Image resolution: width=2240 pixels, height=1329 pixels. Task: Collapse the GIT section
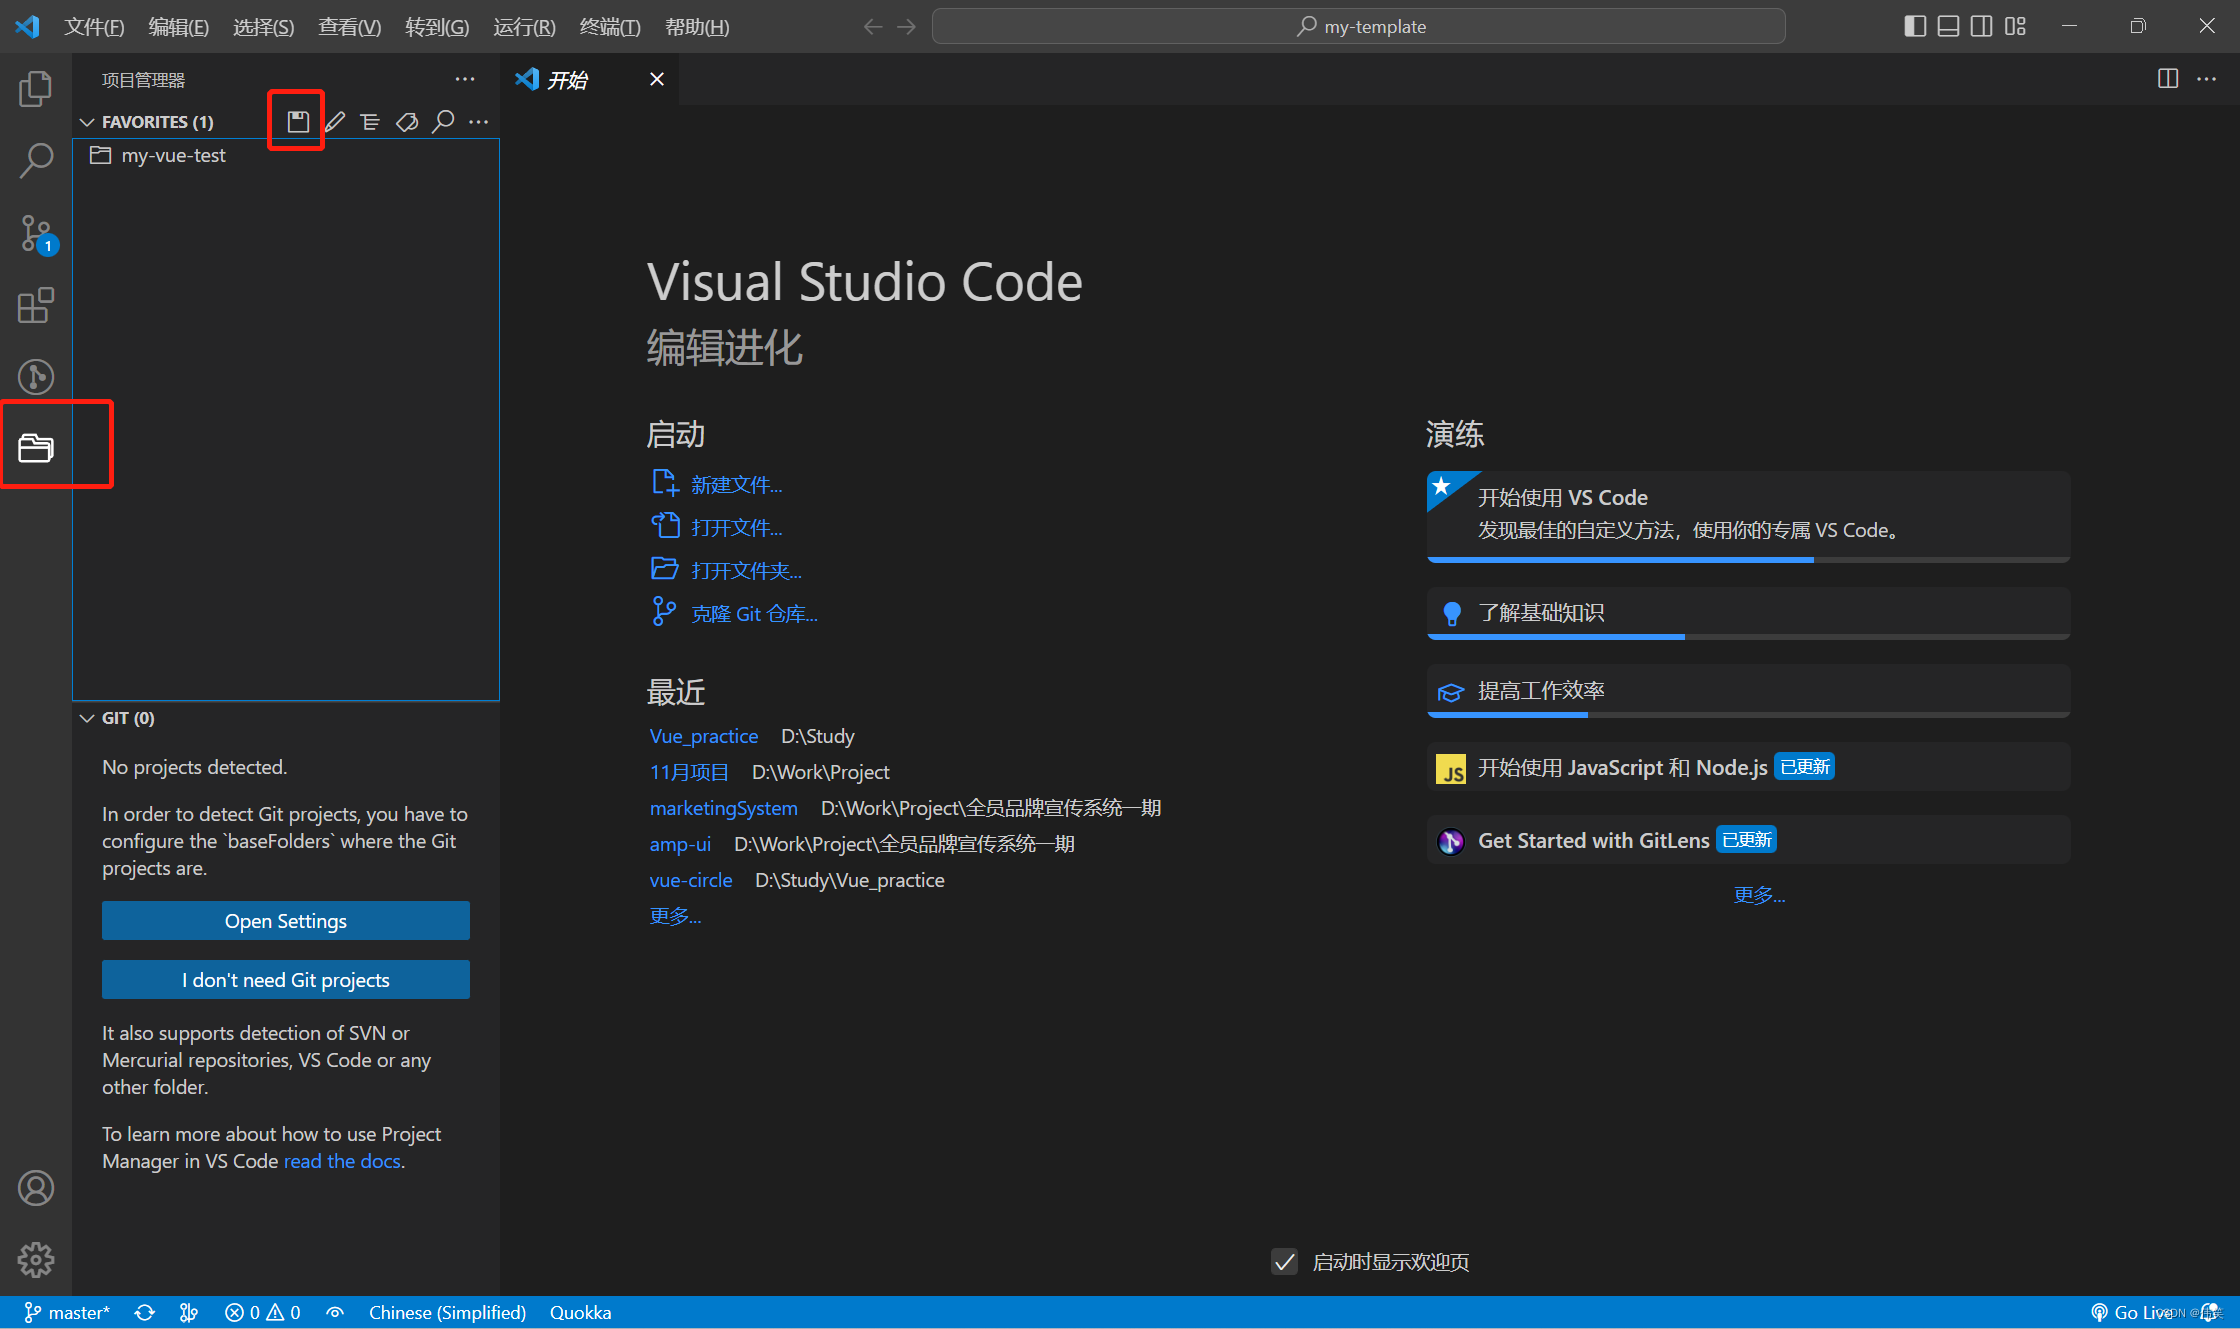[88, 718]
